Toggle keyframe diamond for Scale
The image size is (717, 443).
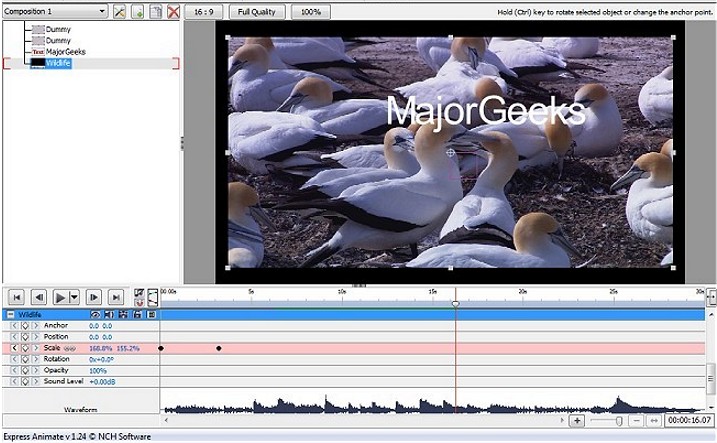(x=25, y=348)
